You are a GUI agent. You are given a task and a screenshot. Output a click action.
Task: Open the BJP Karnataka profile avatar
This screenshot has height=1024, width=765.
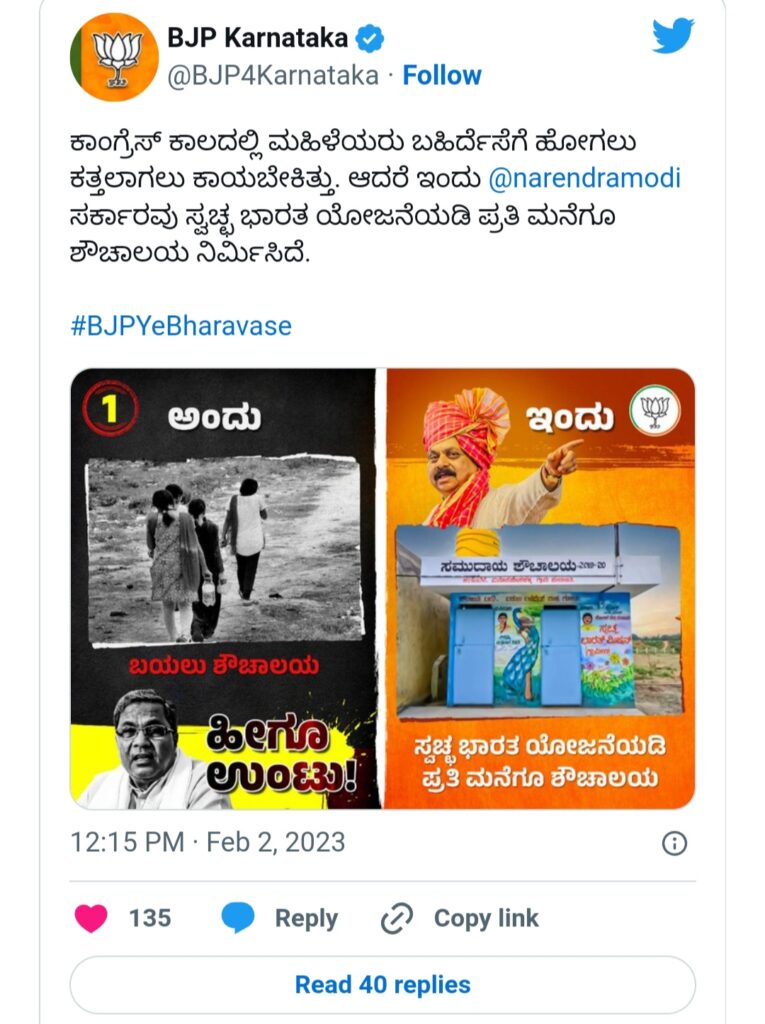[x=114, y=57]
